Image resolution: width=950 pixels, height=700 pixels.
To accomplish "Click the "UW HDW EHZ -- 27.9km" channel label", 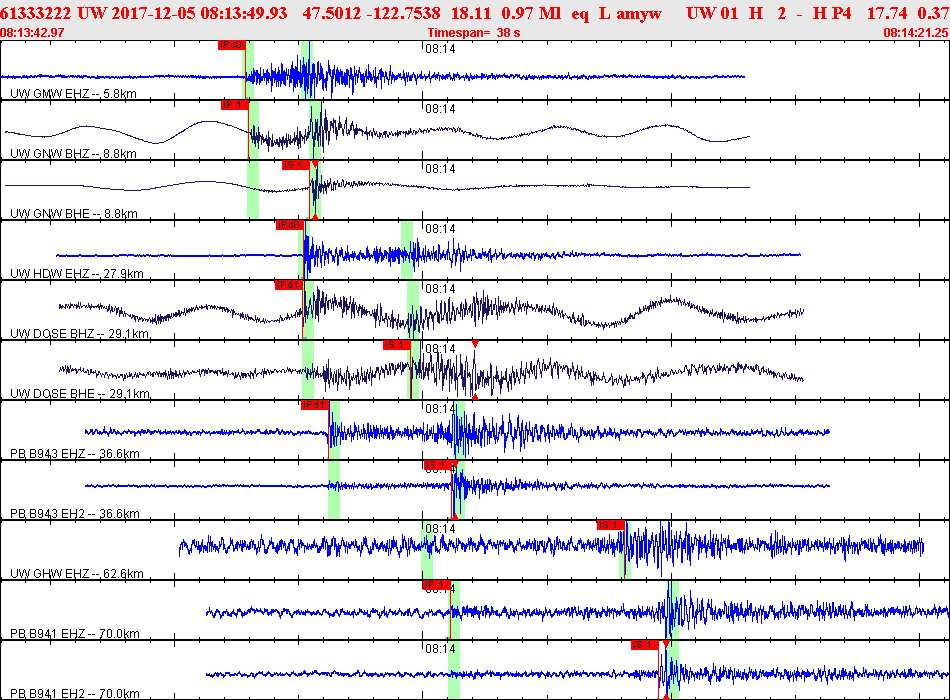I will click(x=77, y=274).
